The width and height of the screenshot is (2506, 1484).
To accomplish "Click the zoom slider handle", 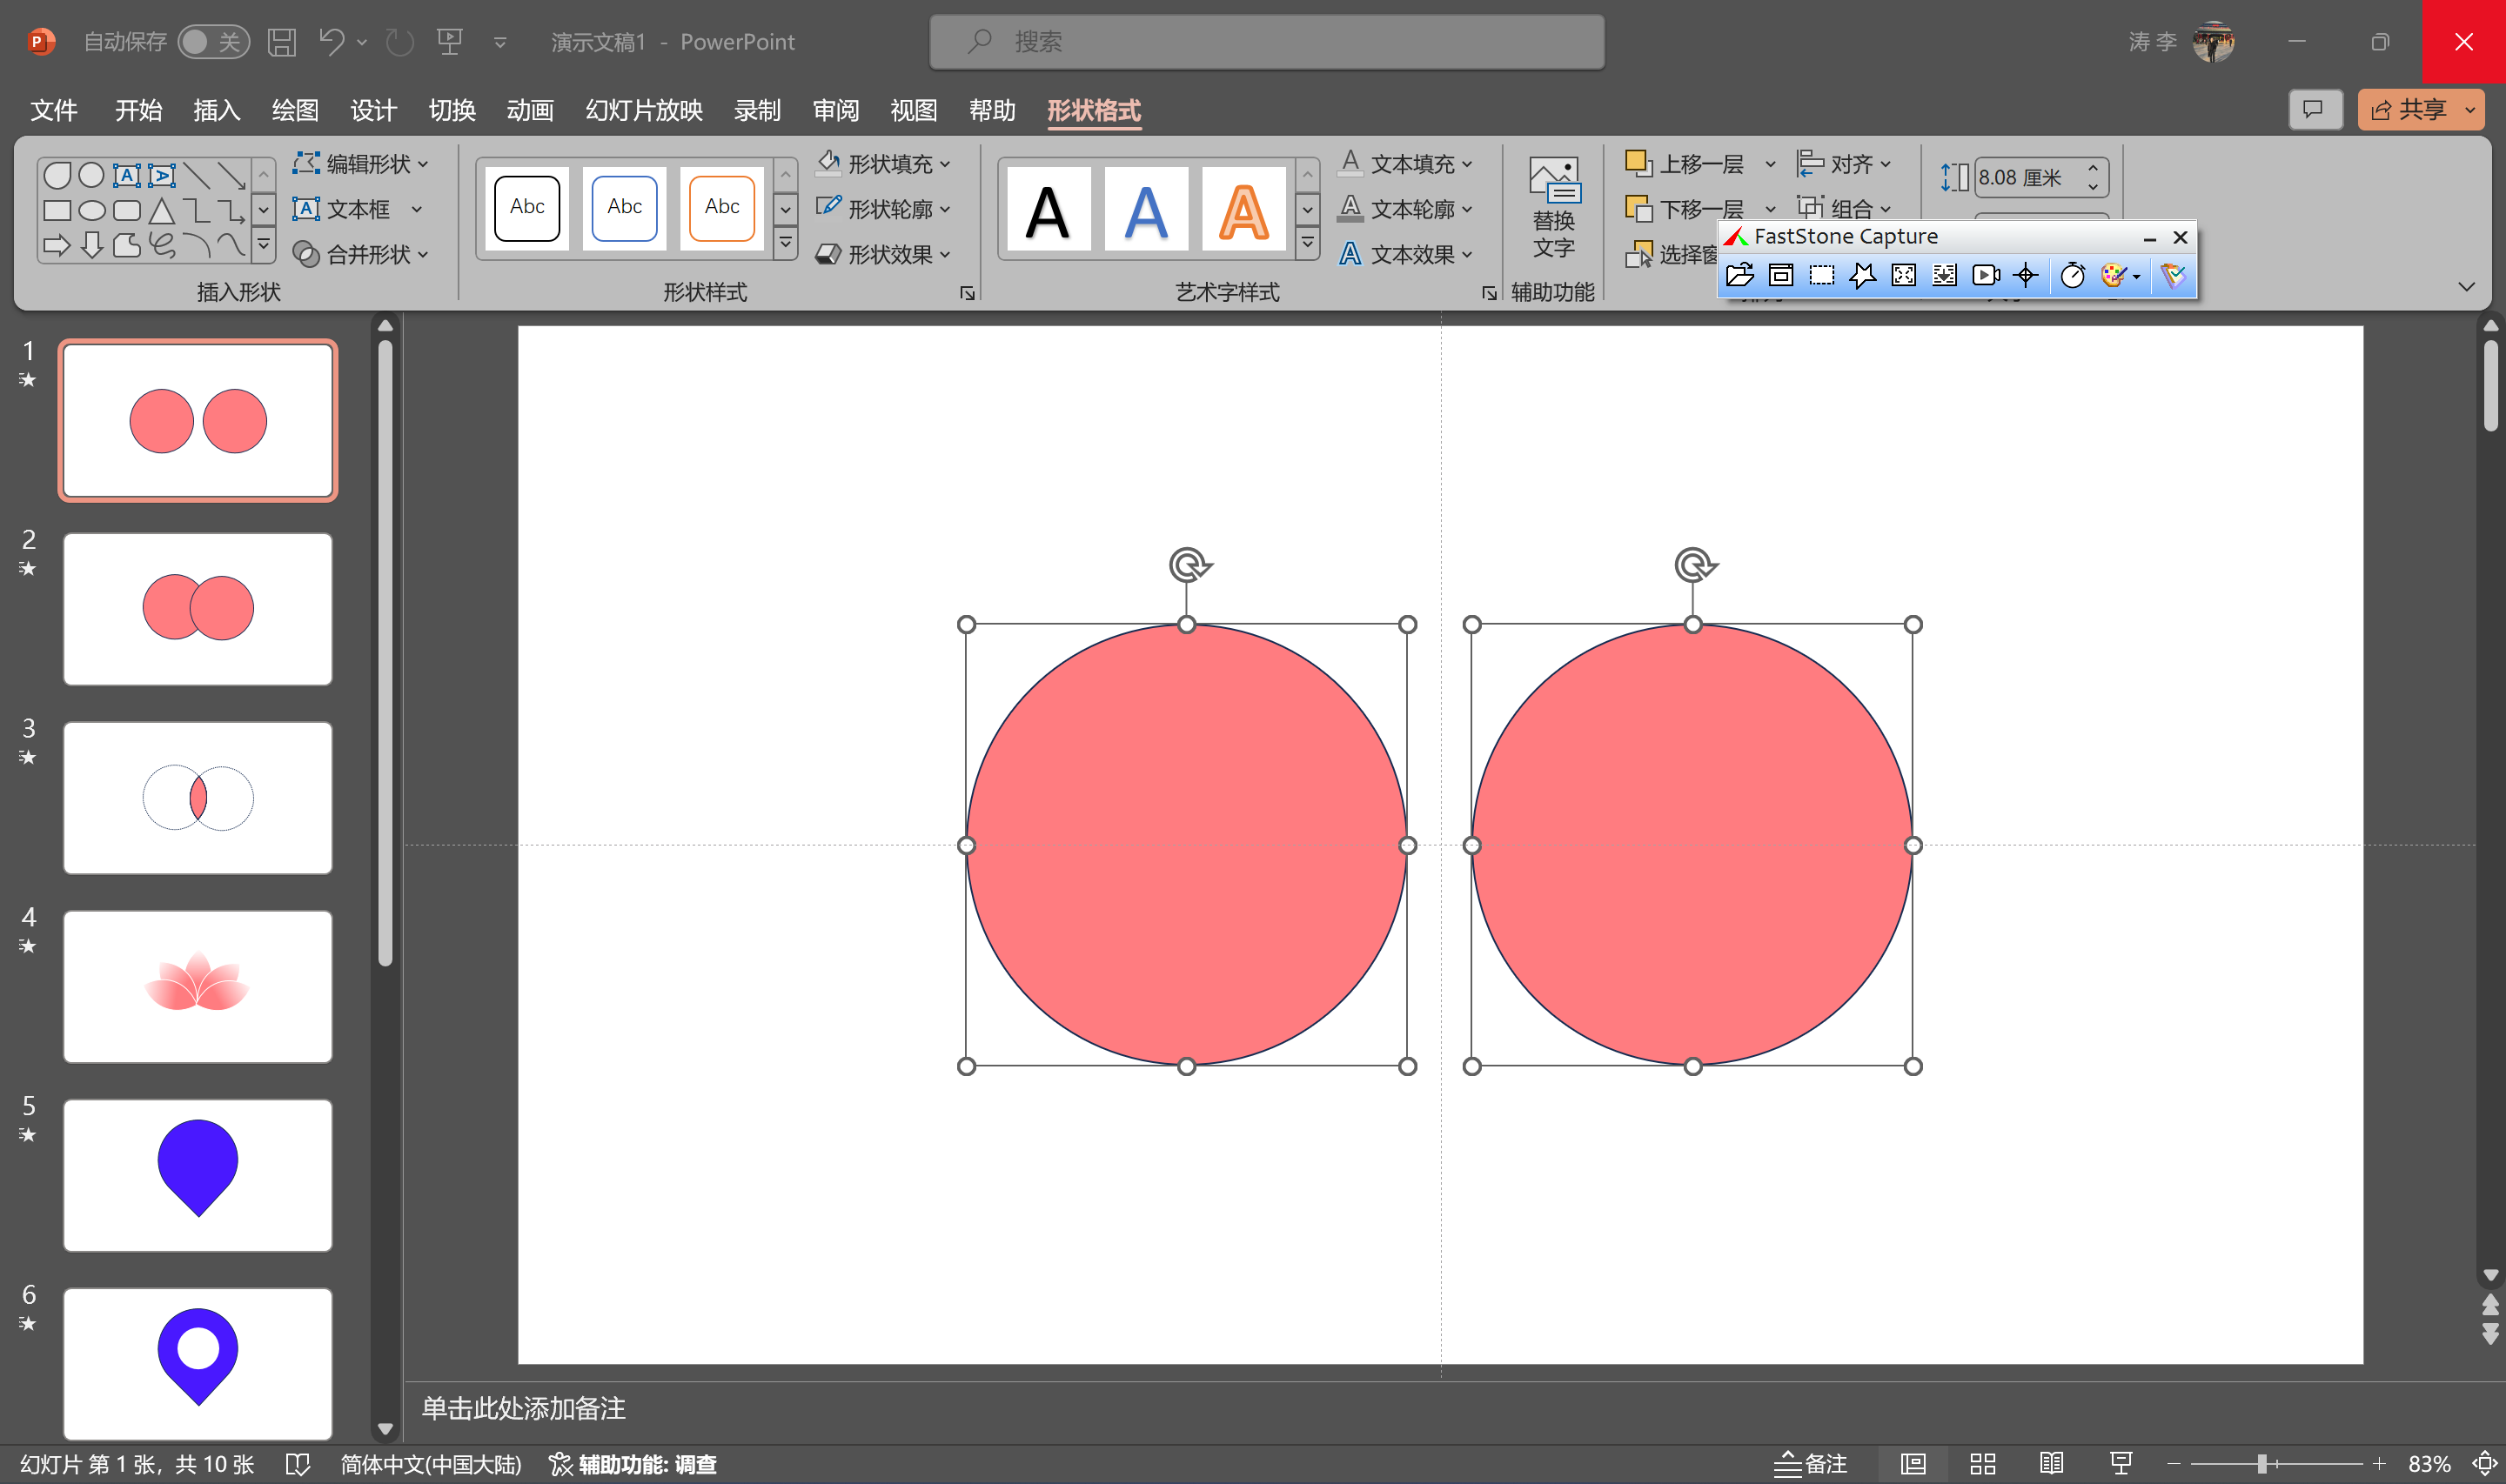I will tap(2262, 1464).
